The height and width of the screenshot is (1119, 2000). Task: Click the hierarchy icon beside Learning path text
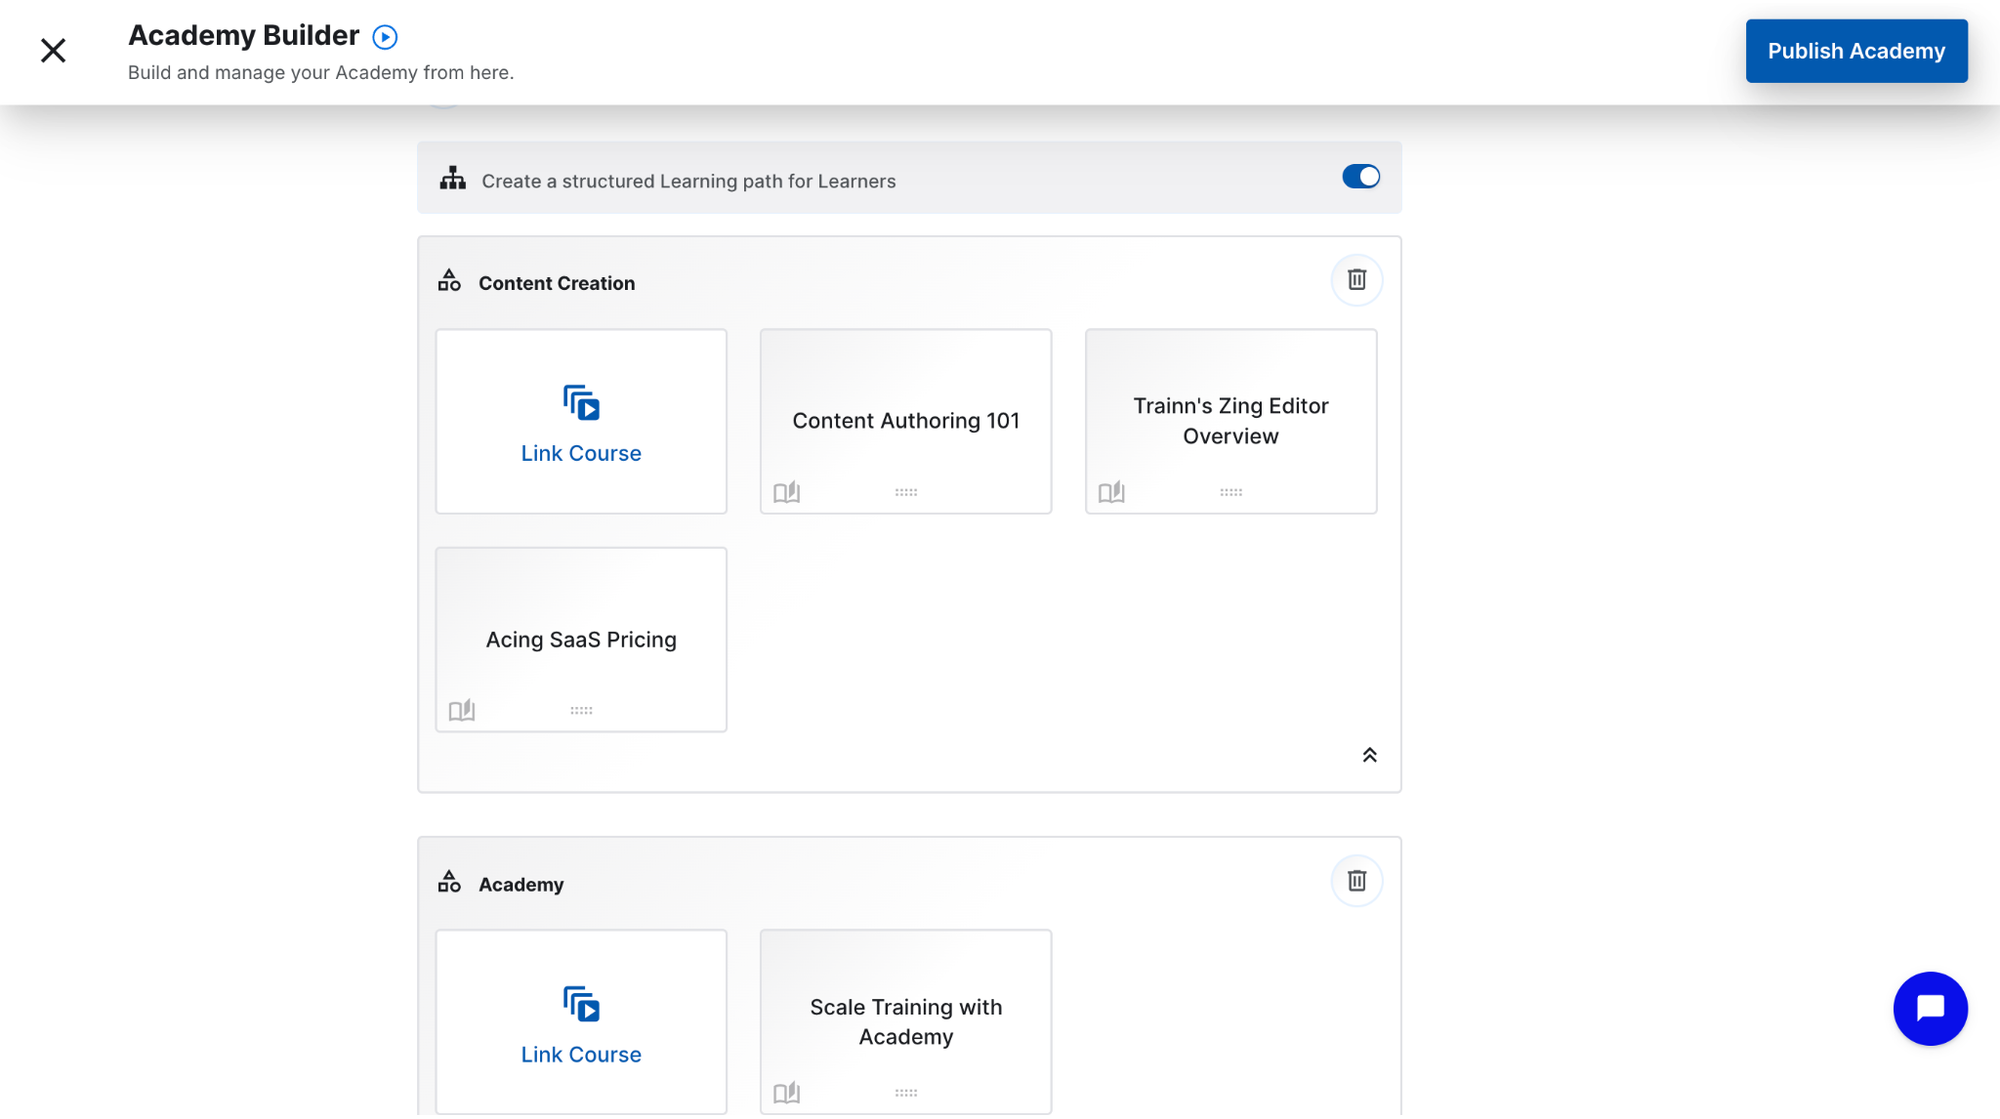[x=453, y=179]
